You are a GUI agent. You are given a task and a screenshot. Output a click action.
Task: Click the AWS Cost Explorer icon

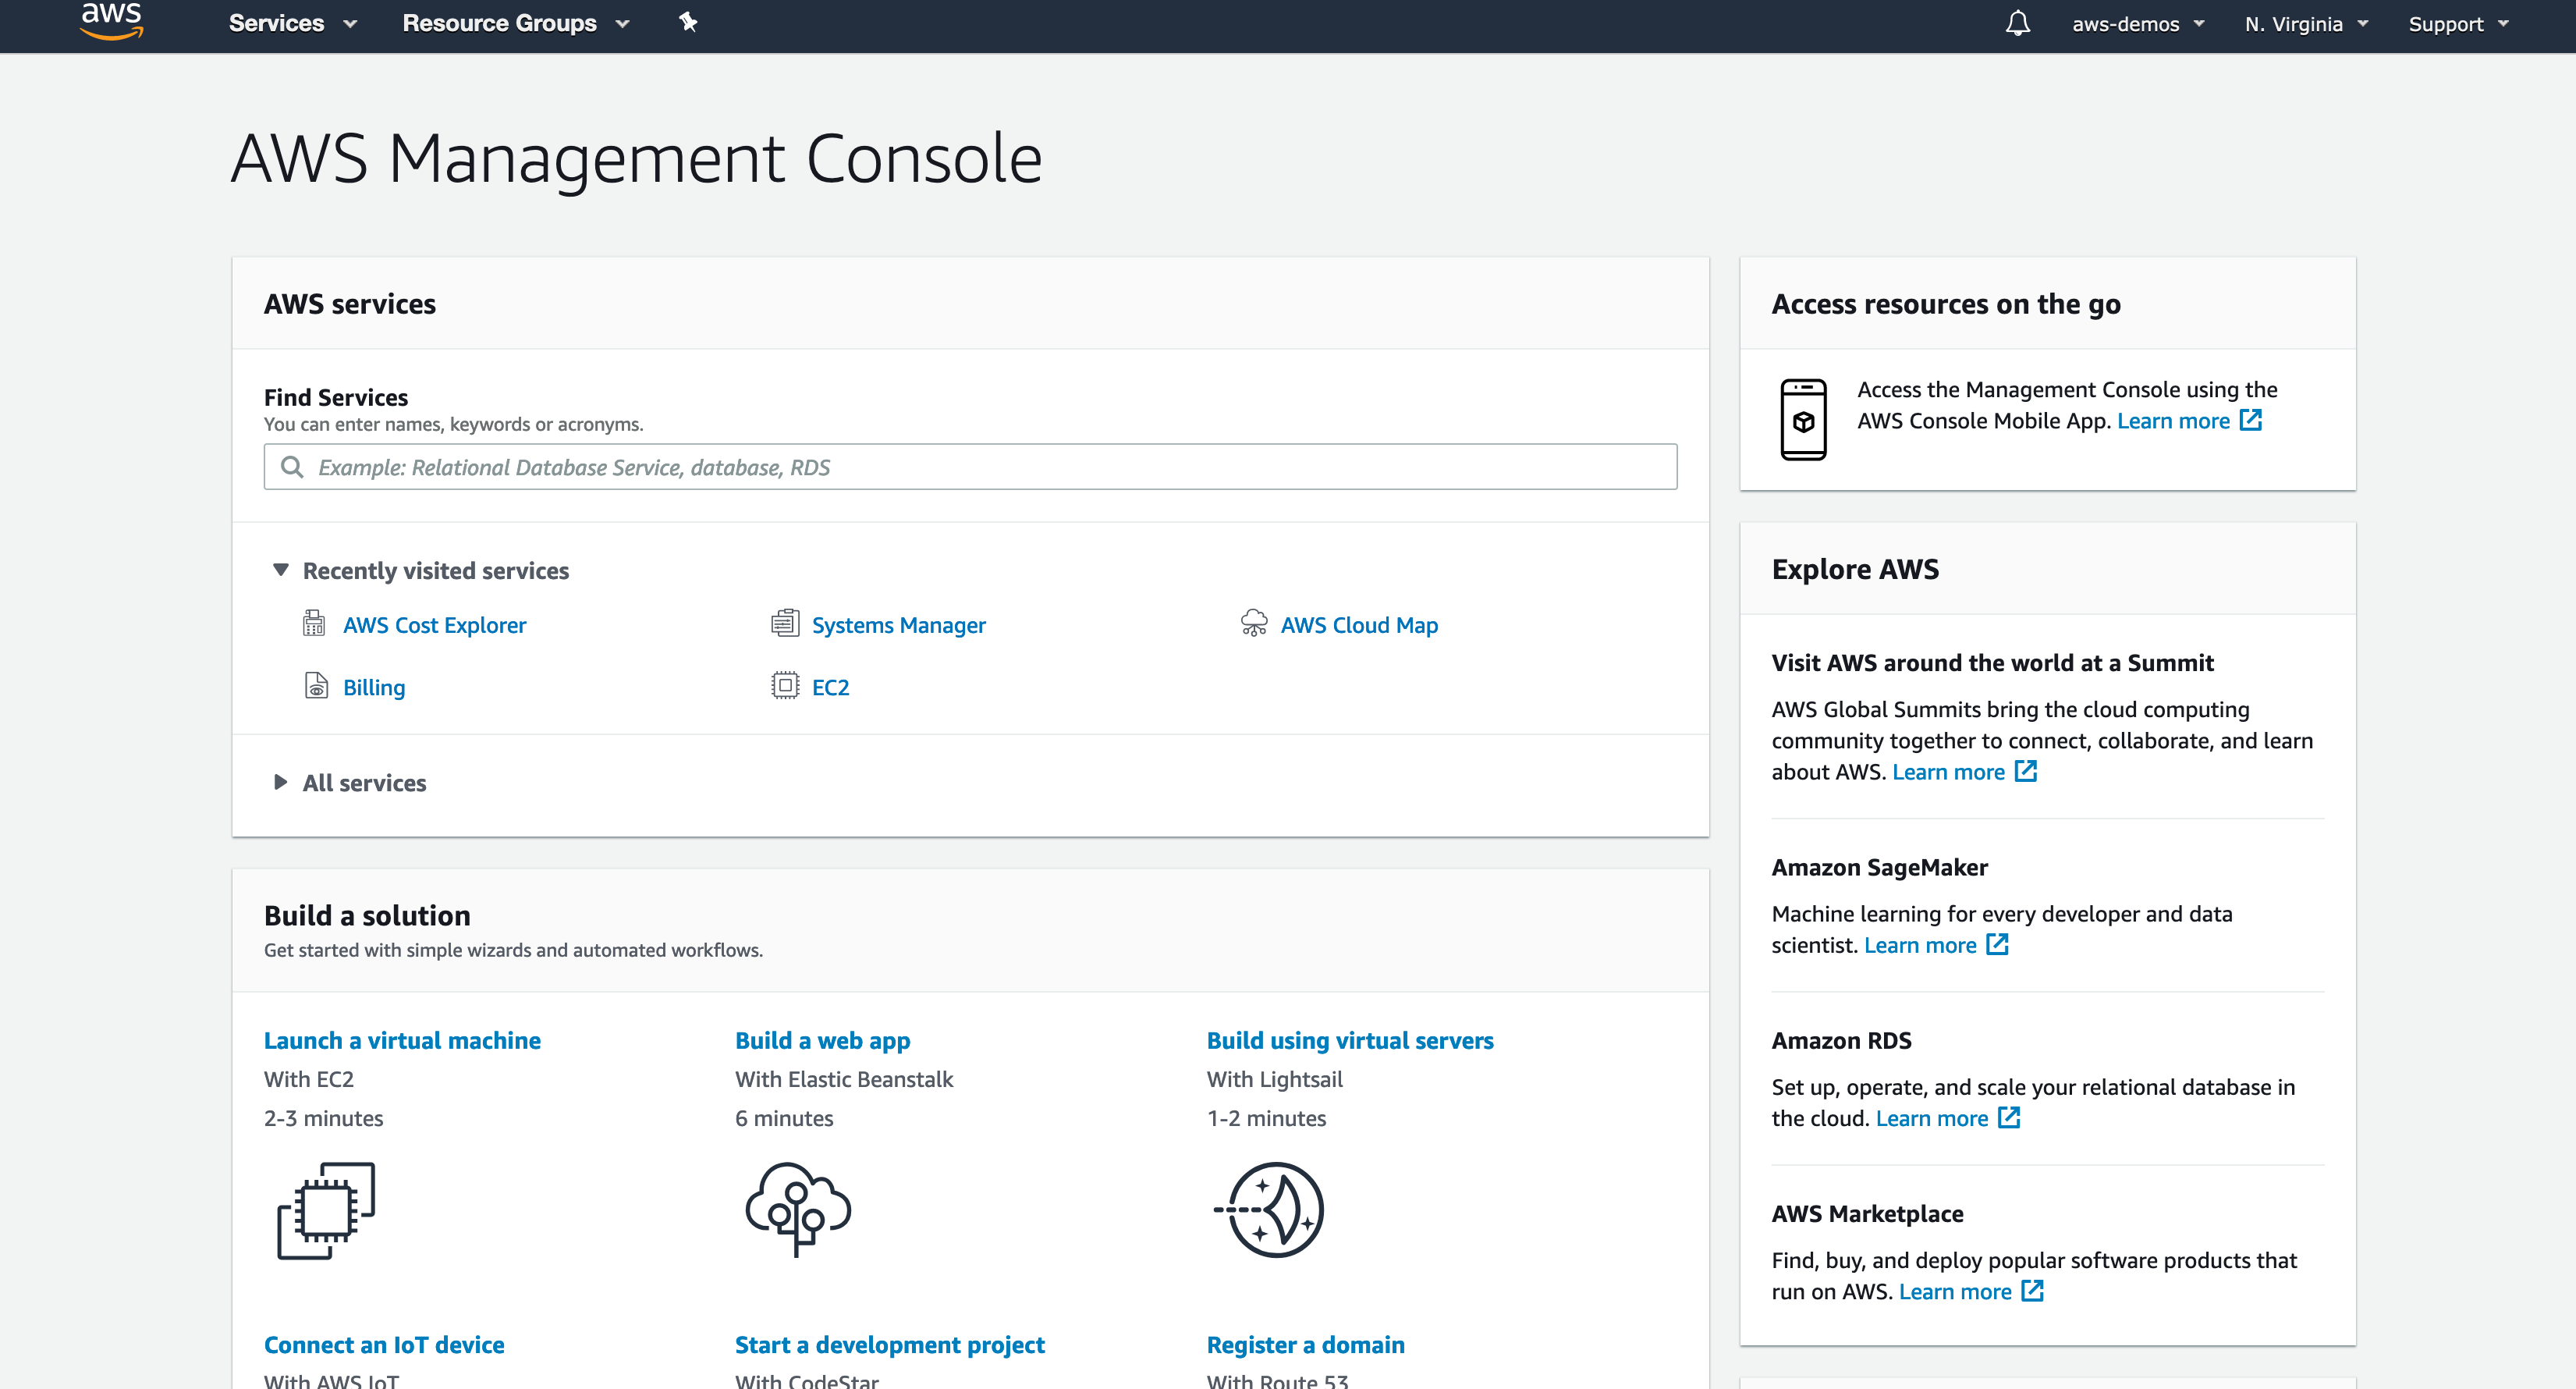(314, 624)
